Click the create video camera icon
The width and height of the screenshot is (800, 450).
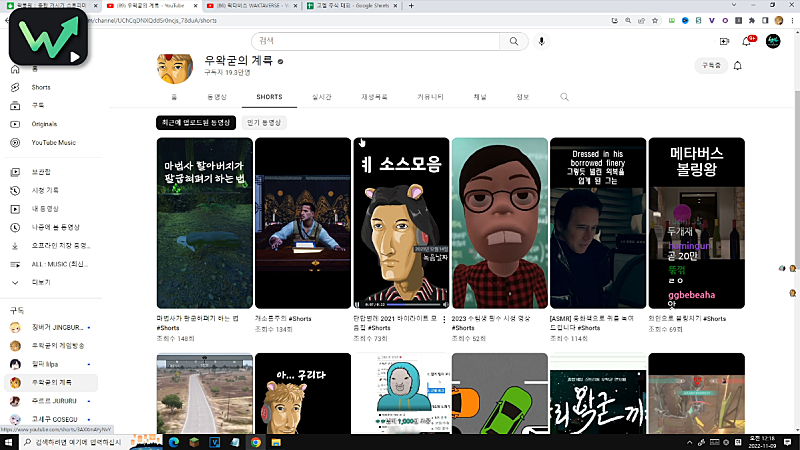[x=724, y=41]
